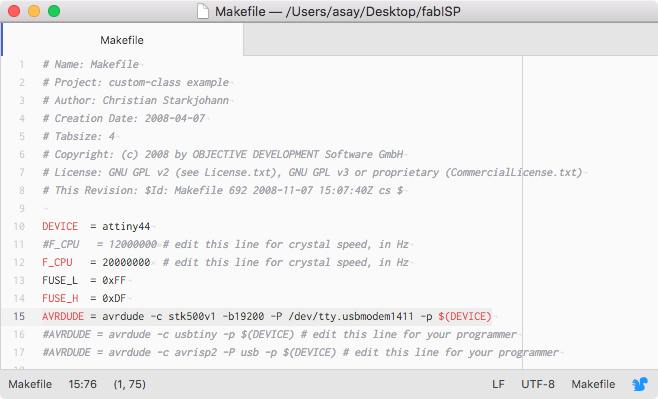658x399 pixels.
Task: Click the AVRDUDE variable on line 15
Action: pos(63,316)
